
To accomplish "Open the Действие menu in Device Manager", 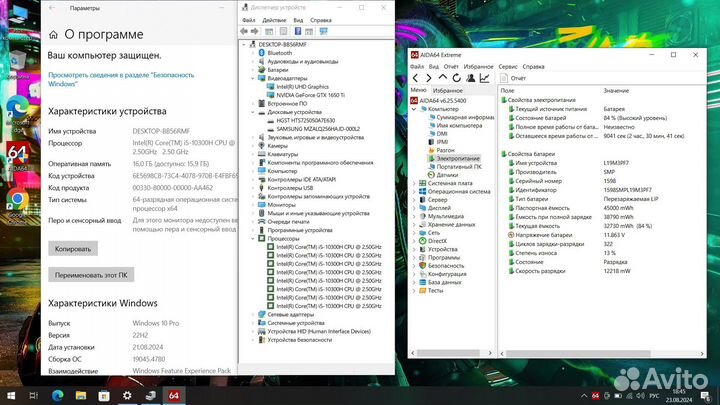I will [274, 20].
